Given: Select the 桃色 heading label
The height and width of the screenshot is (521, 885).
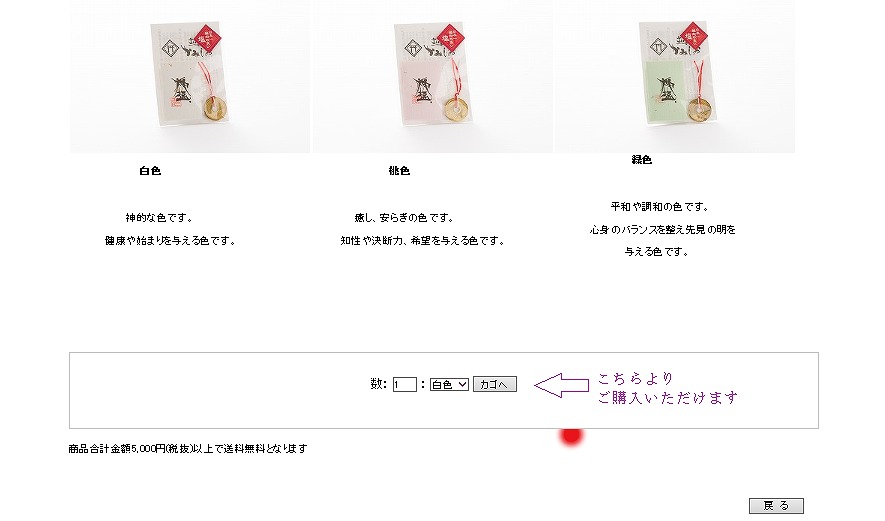Looking at the screenshot, I should [x=399, y=170].
